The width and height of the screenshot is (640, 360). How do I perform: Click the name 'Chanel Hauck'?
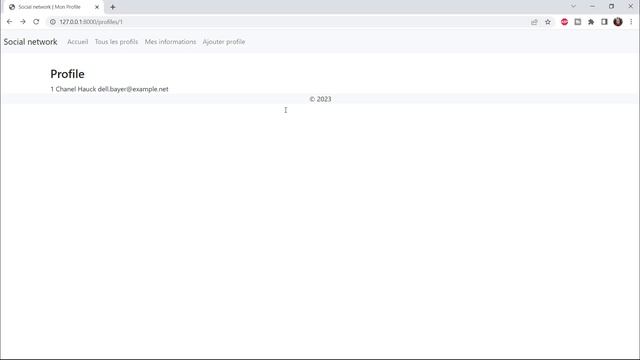click(76, 89)
